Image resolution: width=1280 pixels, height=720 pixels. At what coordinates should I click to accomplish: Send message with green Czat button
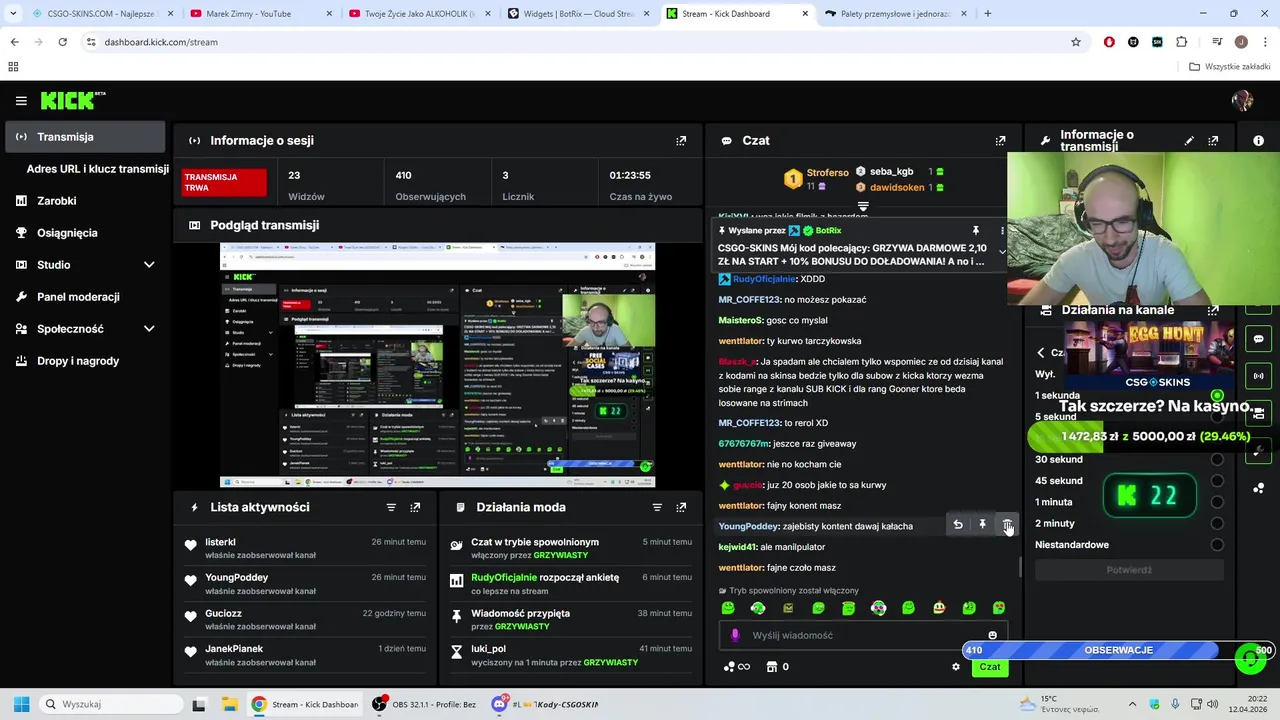tap(990, 667)
